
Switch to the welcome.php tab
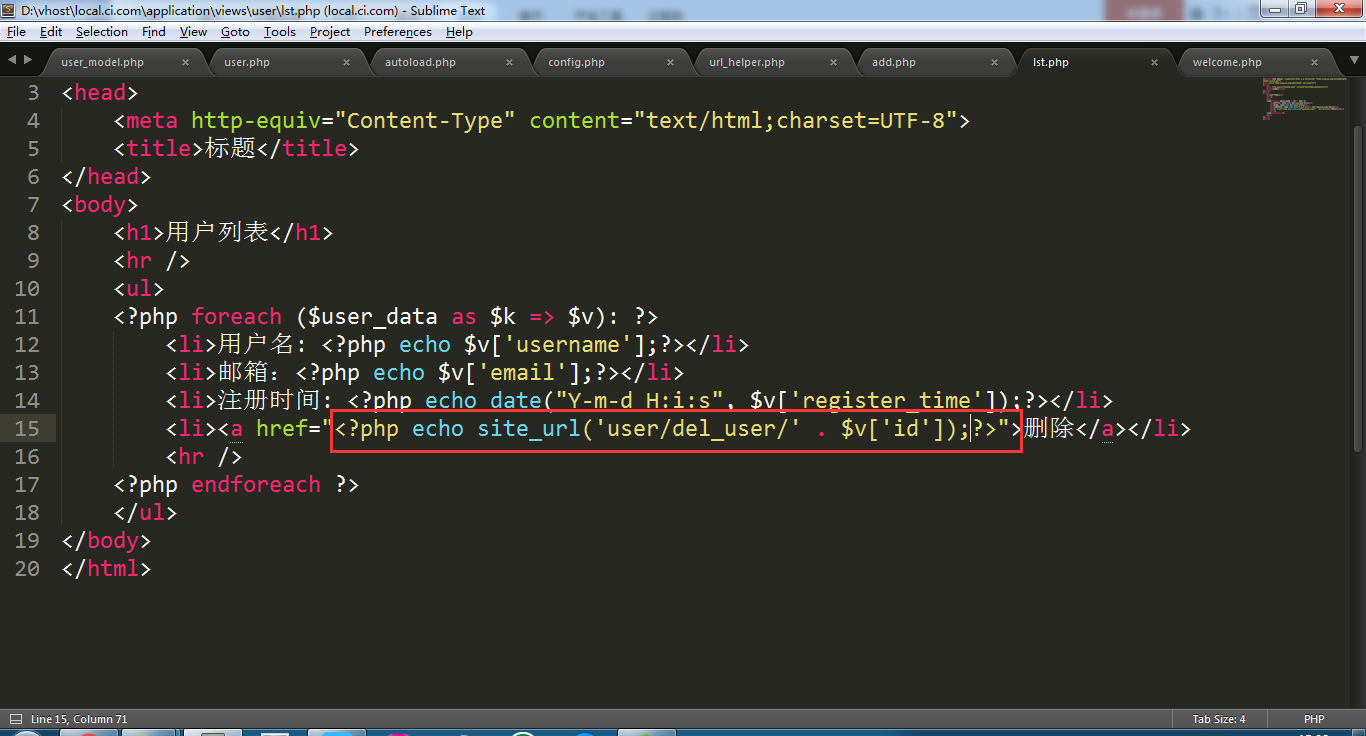pyautogui.click(x=1227, y=62)
